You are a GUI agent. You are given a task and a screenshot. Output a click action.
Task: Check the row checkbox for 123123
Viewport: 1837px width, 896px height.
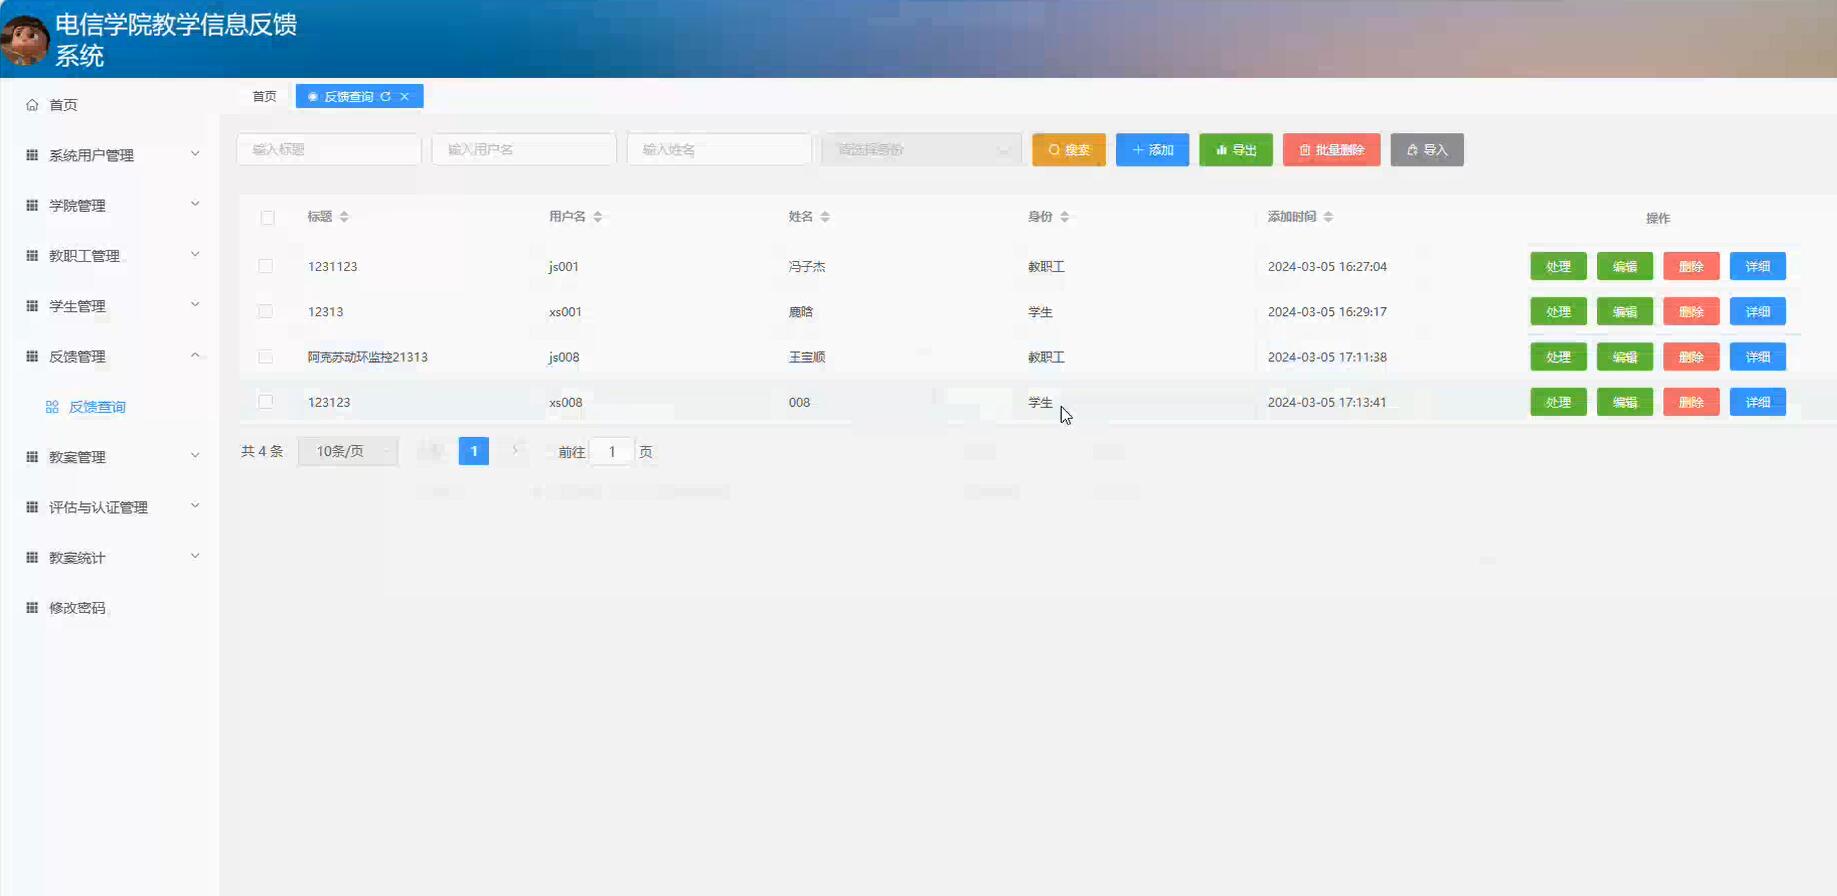point(265,401)
